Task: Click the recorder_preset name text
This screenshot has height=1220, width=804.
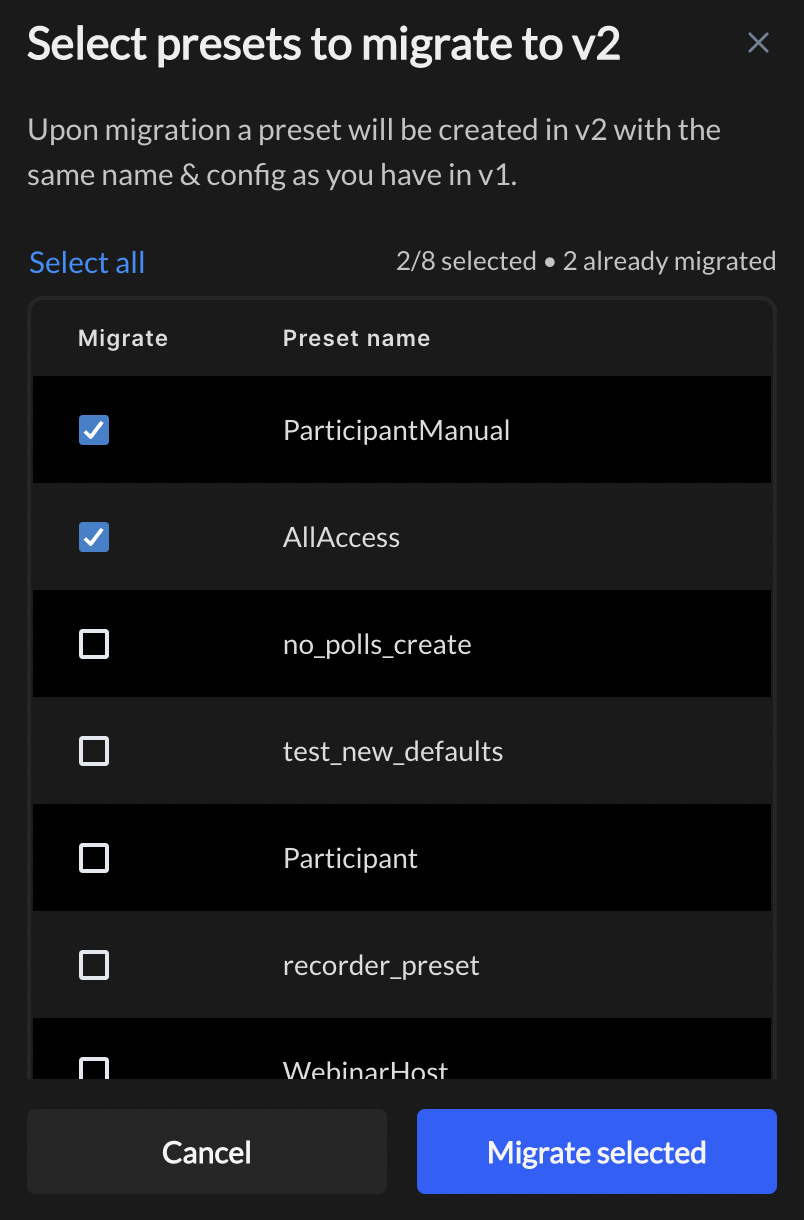Action: pos(381,965)
